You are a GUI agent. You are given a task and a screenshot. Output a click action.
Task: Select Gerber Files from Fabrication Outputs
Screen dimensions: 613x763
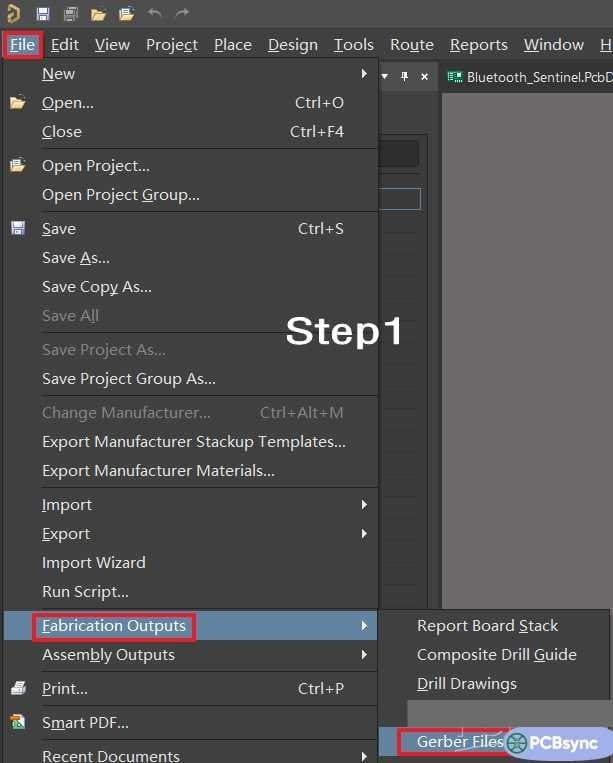460,742
